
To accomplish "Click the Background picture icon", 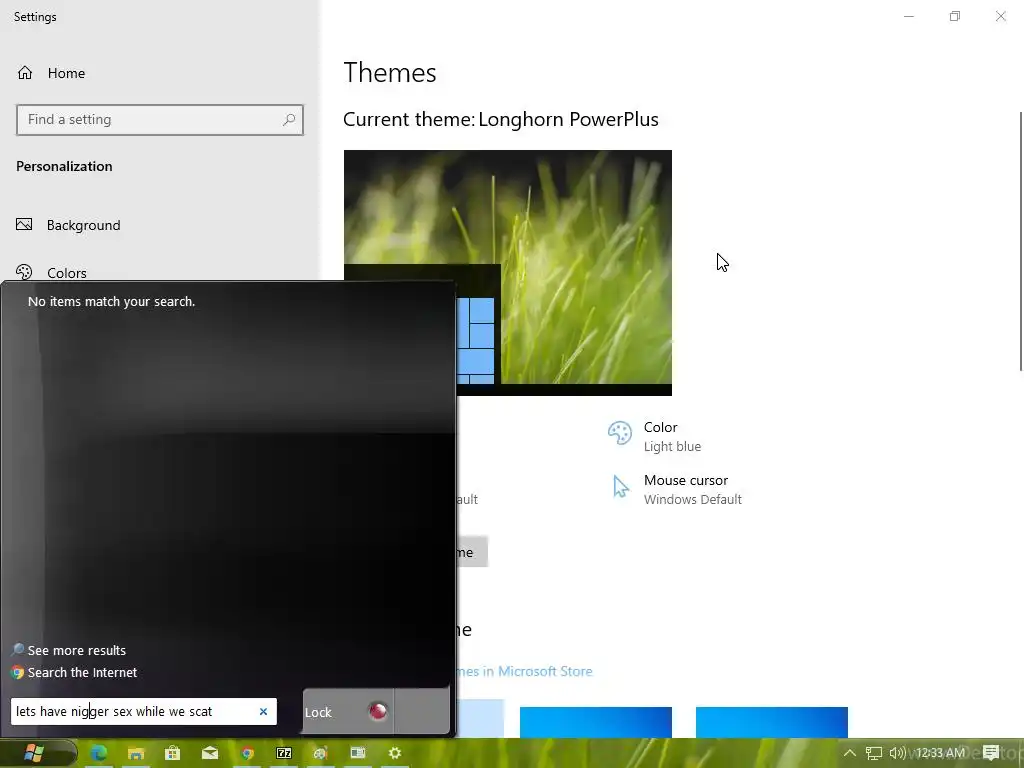I will [24, 225].
